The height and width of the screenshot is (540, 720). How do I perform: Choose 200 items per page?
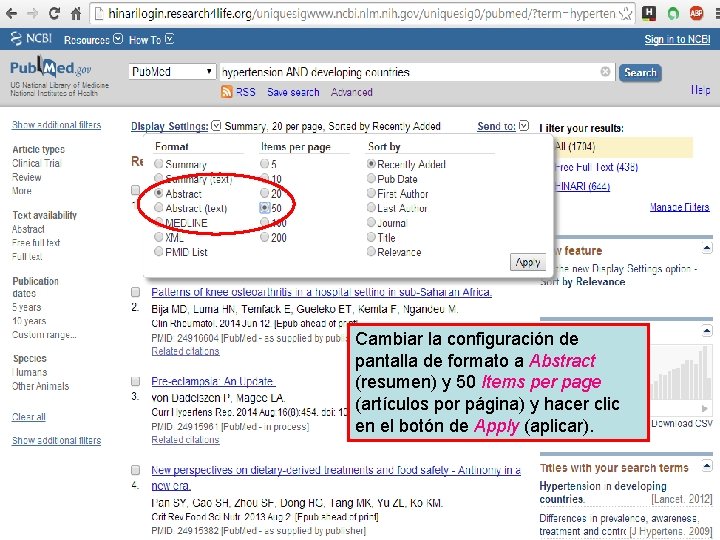pos(264,237)
